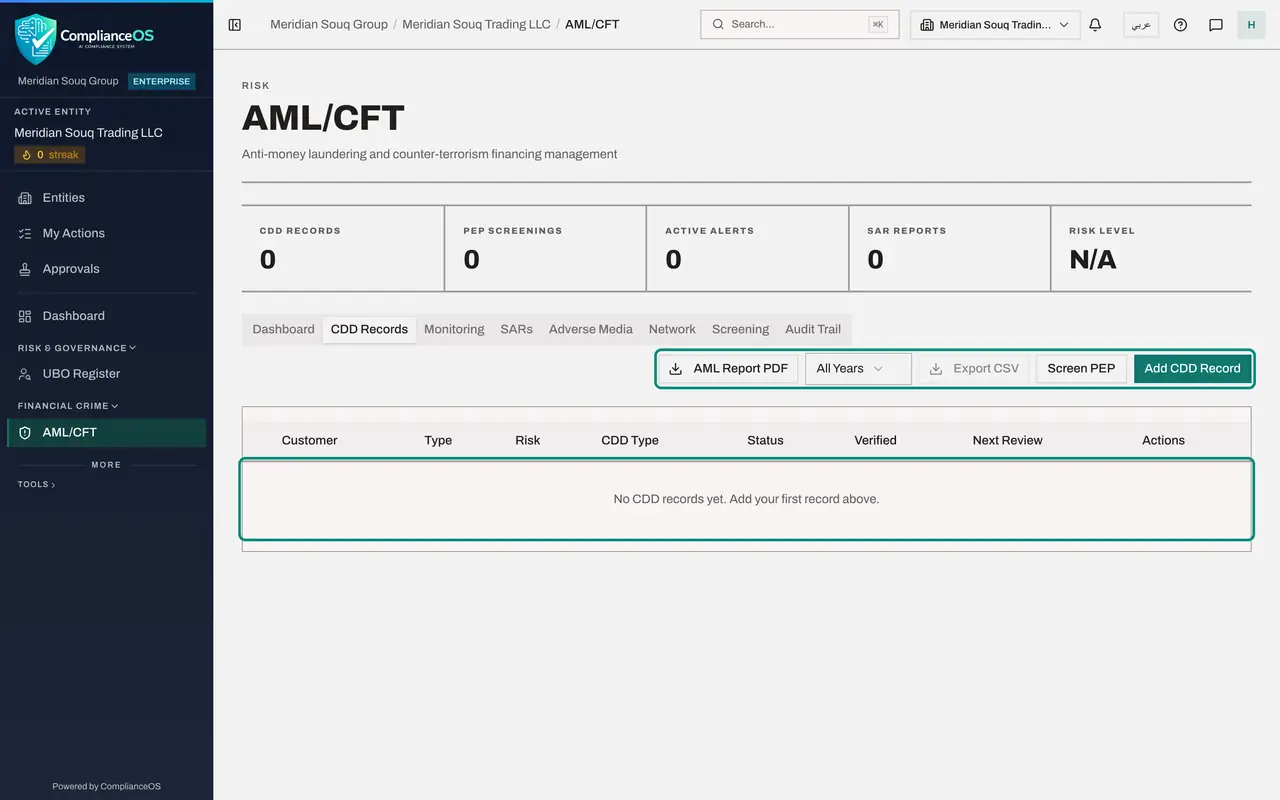Click the Next Review column header

click(x=1007, y=440)
